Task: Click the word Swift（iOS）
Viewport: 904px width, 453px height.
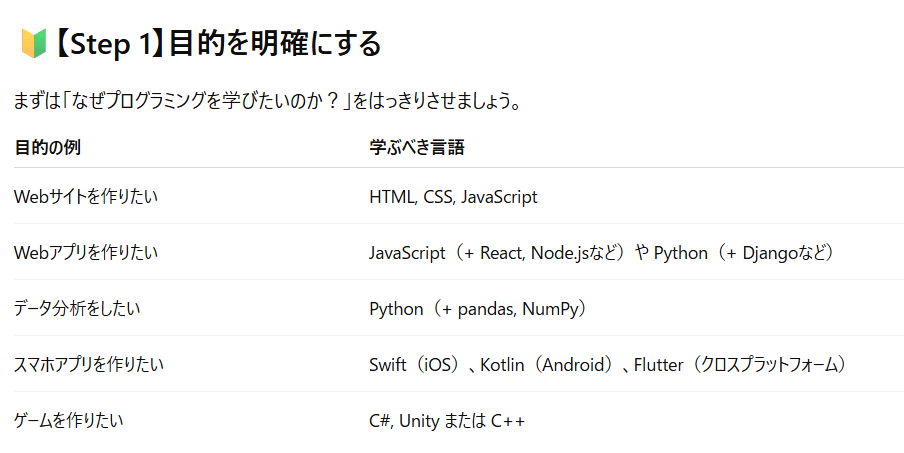Action: pos(415,364)
